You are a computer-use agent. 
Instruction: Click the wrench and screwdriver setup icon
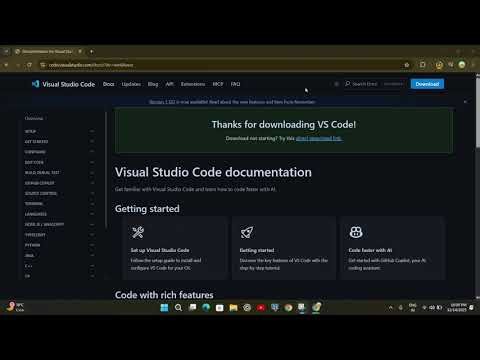pyautogui.click(x=138, y=232)
